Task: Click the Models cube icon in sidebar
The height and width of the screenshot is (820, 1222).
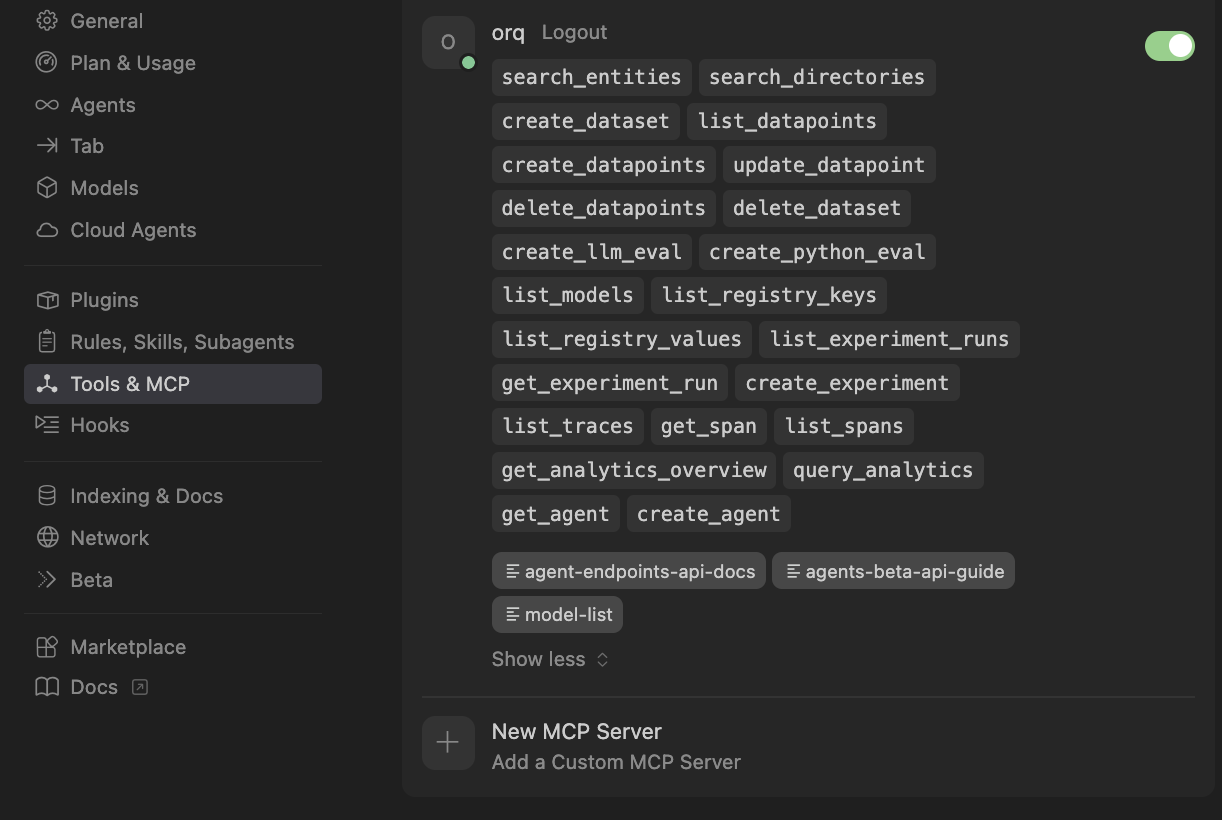Action: coord(46,187)
